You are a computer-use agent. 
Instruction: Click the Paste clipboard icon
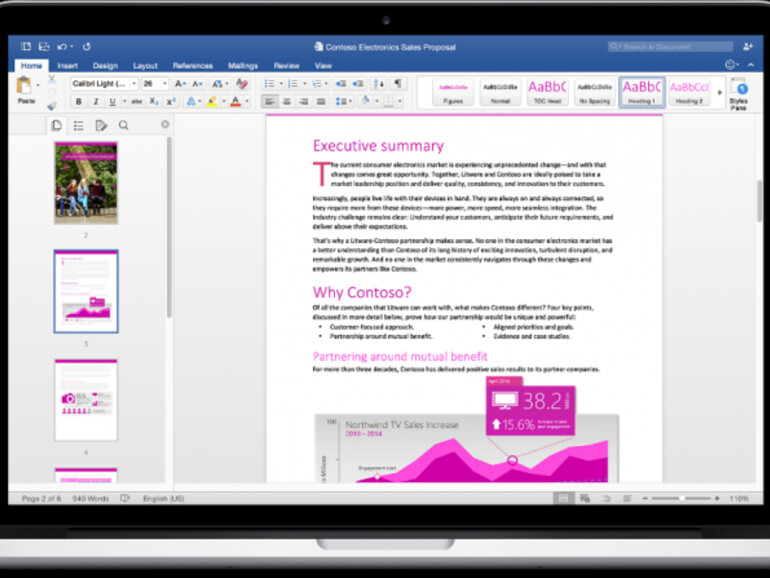point(24,85)
